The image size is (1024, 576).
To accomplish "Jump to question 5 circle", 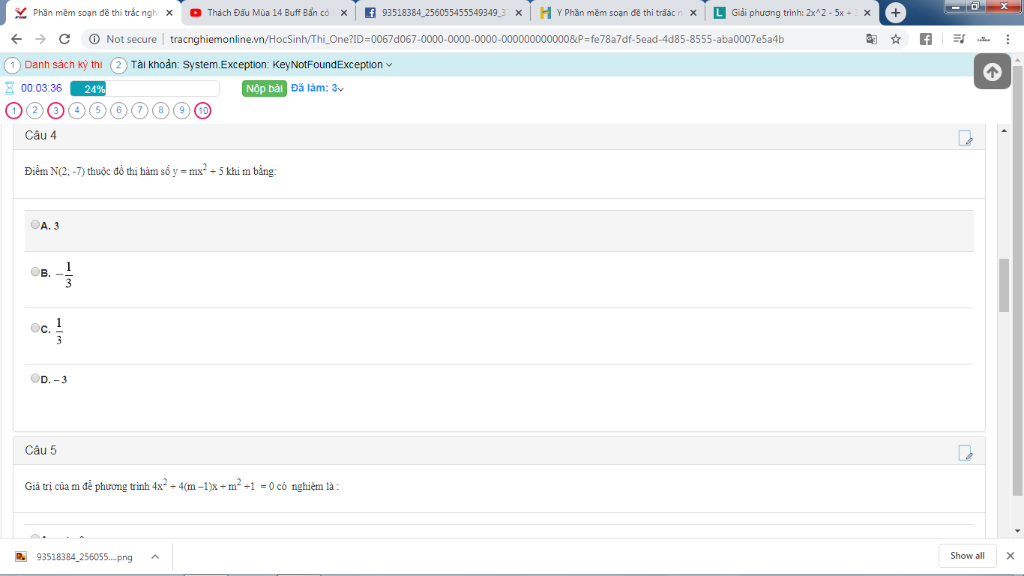I will [x=97, y=110].
